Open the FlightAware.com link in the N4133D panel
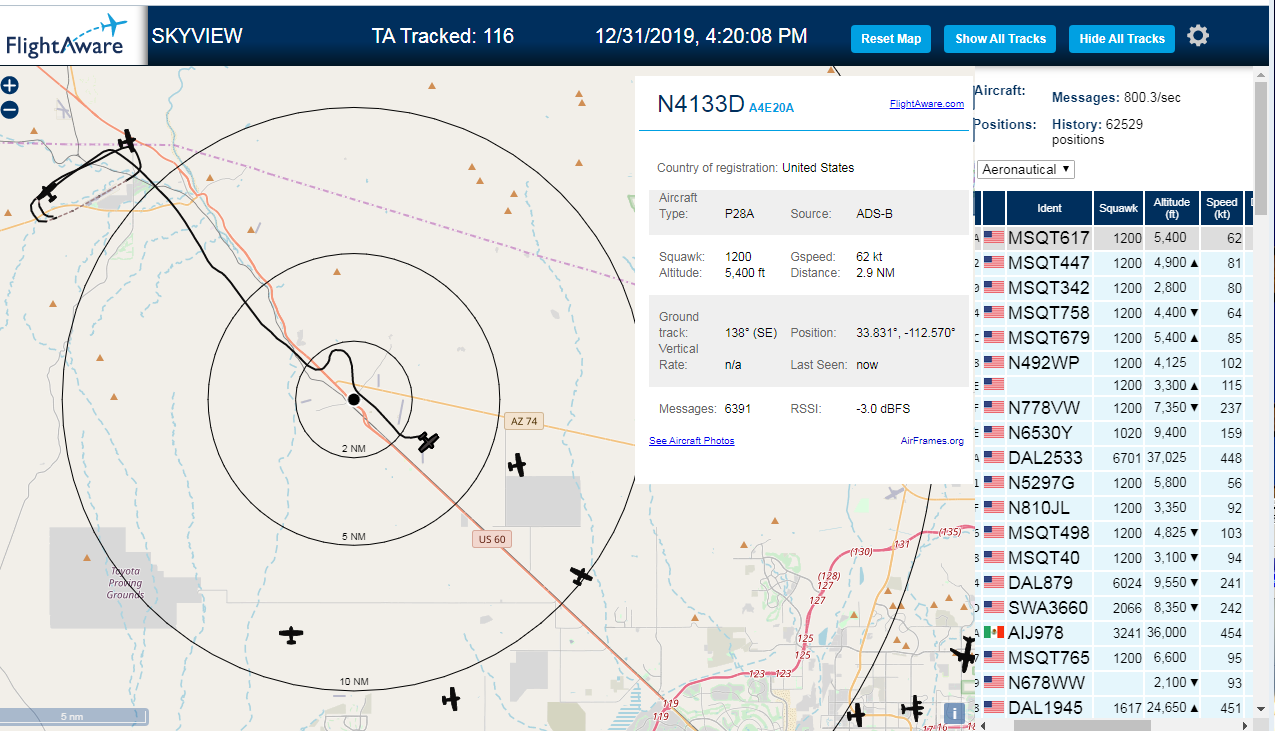The image size is (1275, 731). [927, 103]
